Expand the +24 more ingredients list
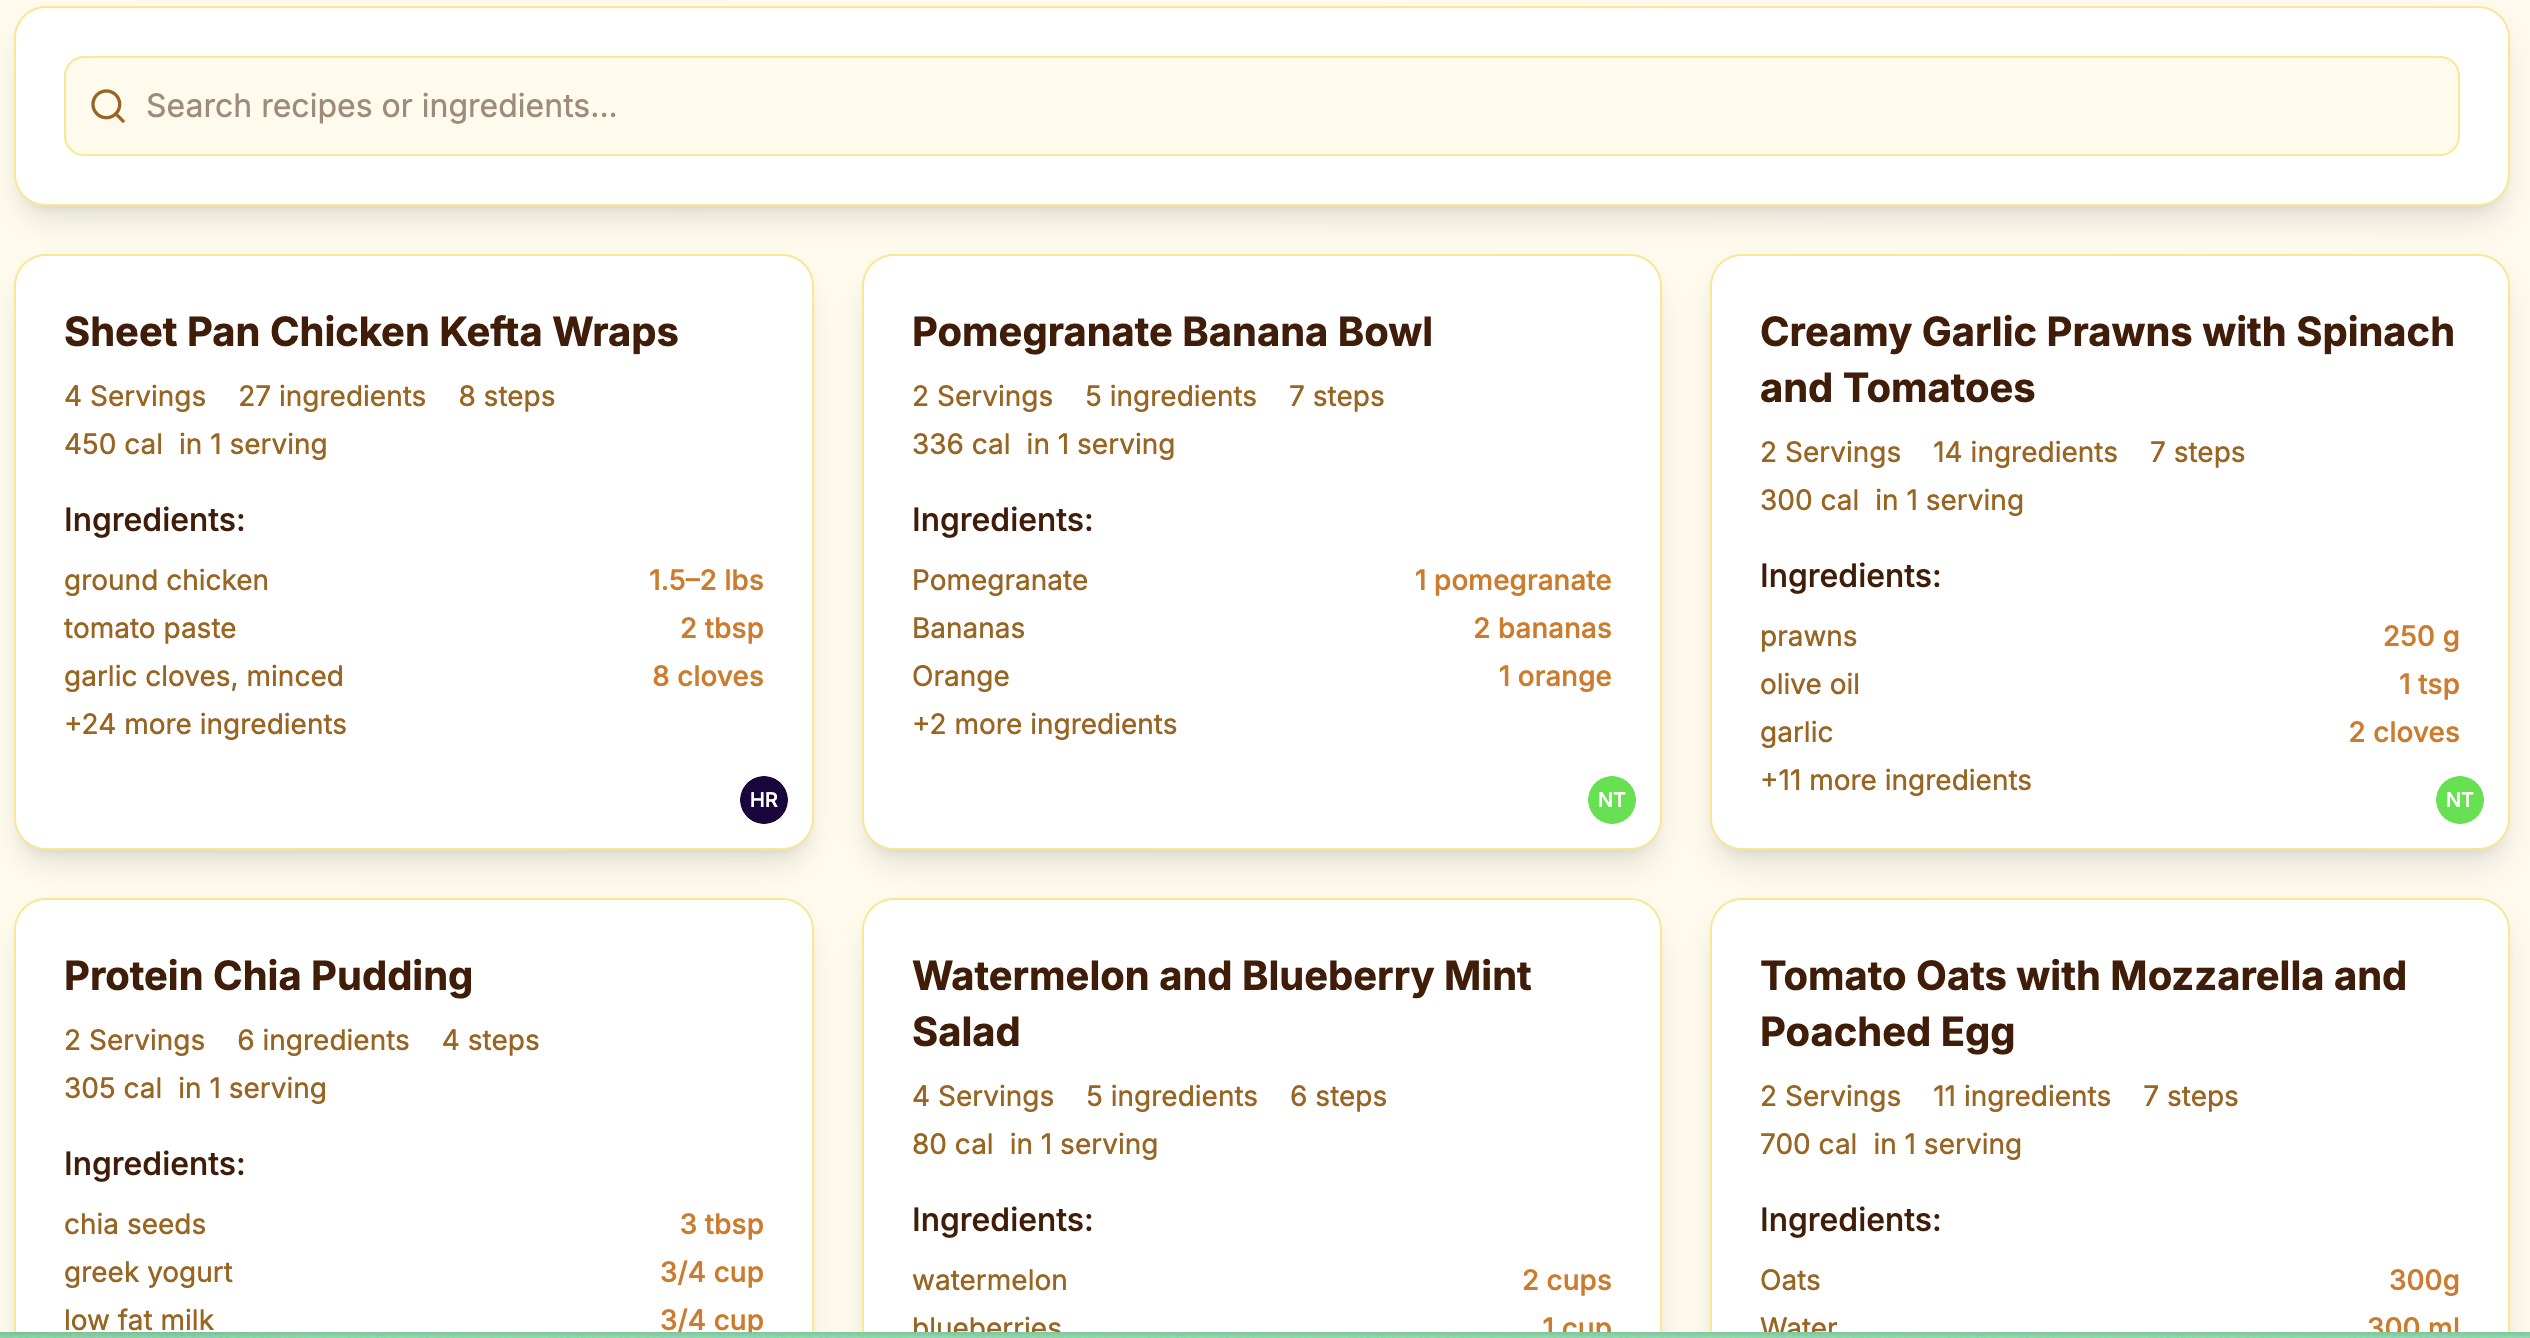The width and height of the screenshot is (2530, 1338). [x=205, y=724]
